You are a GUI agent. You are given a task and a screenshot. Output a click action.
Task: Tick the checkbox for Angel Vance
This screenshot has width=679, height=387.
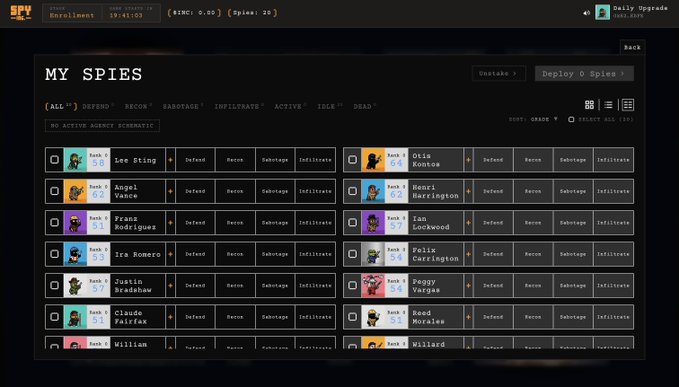55,191
